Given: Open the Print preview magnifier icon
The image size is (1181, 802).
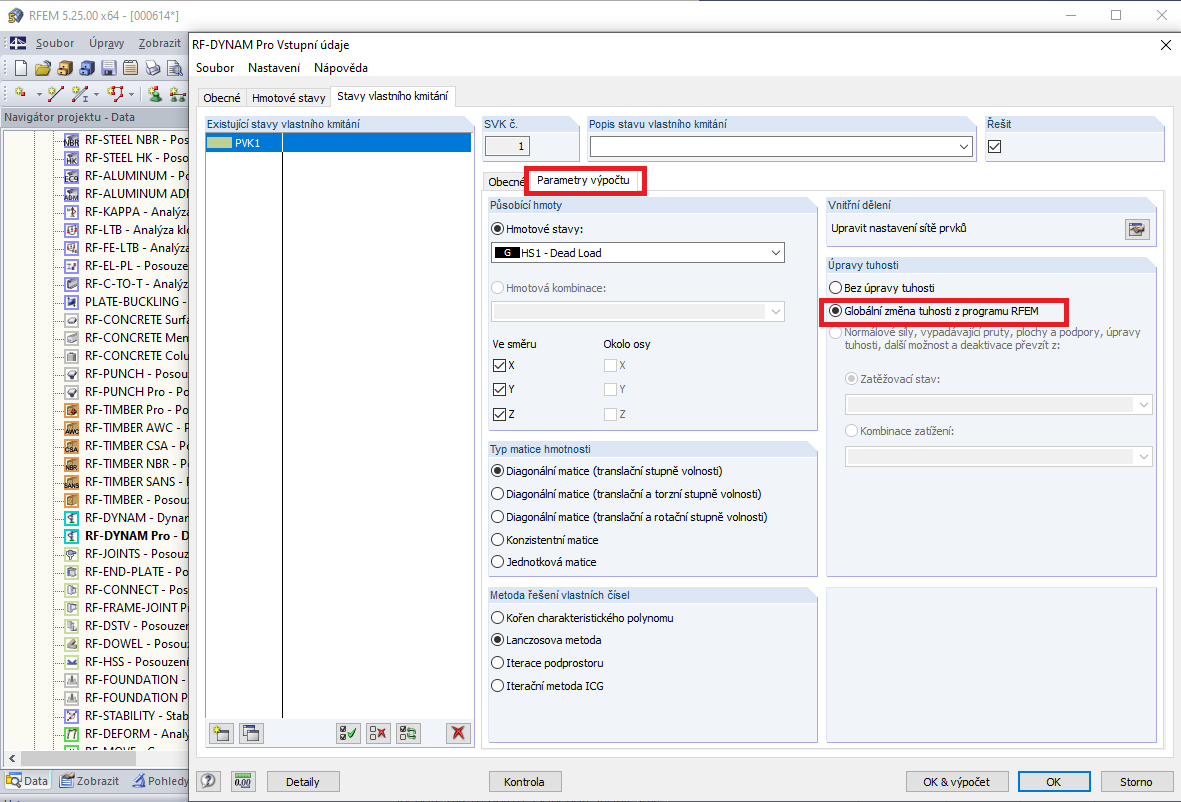Looking at the screenshot, I should tap(175, 69).
